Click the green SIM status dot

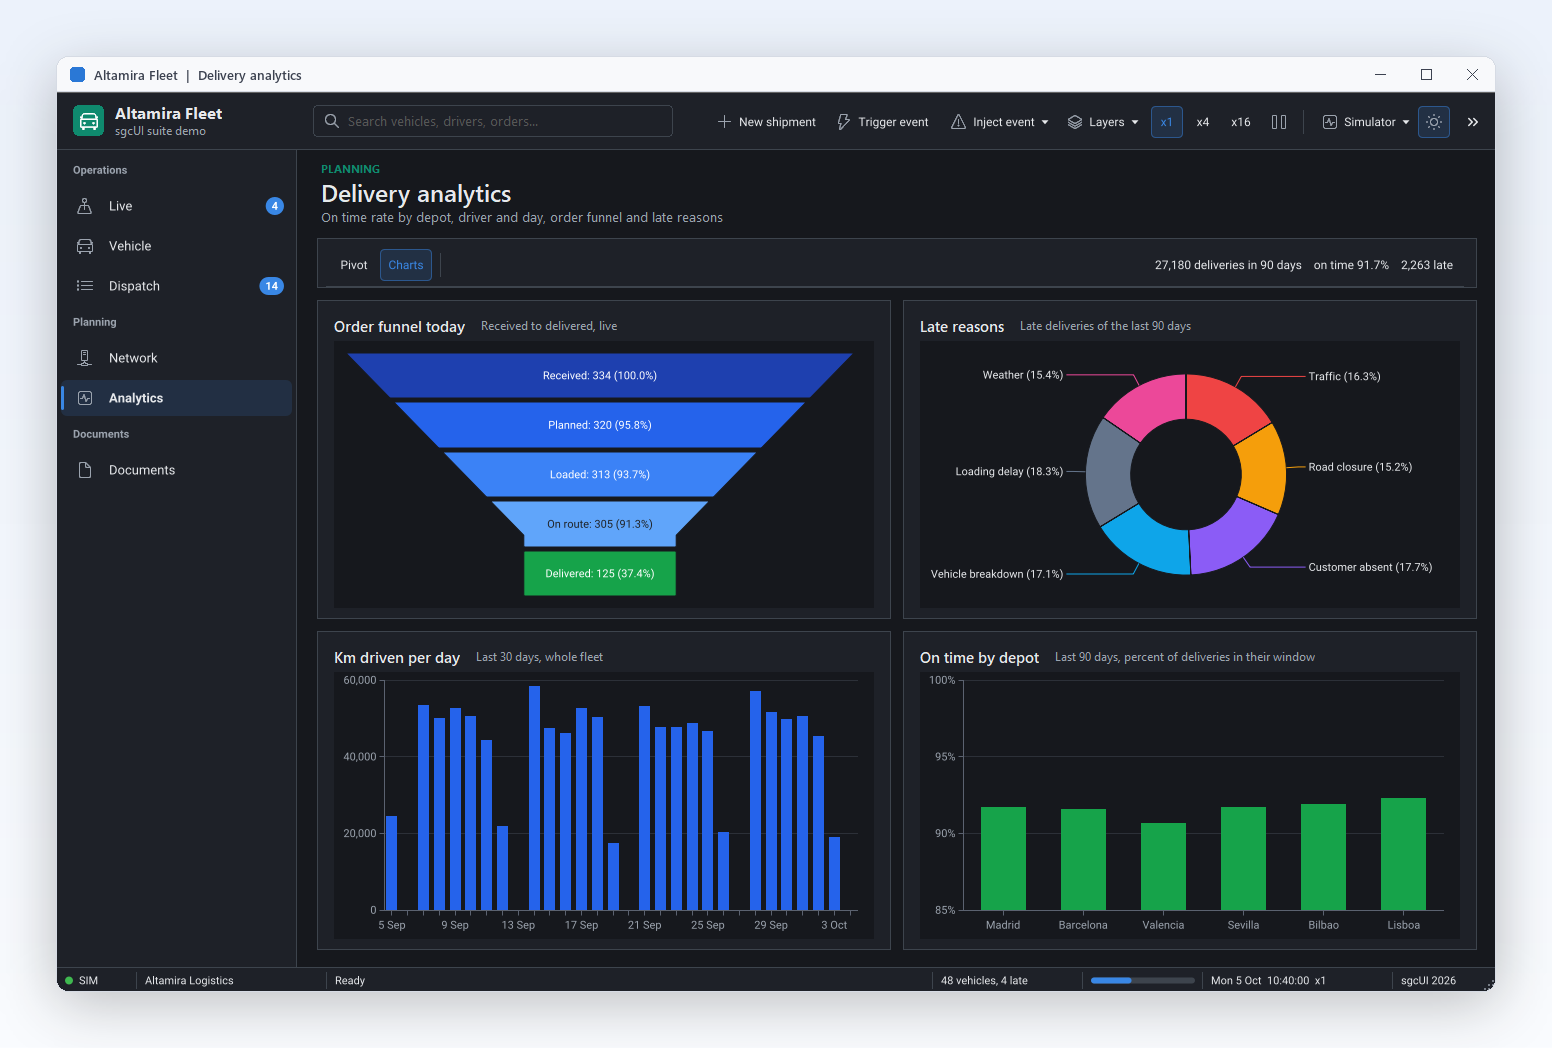[69, 981]
